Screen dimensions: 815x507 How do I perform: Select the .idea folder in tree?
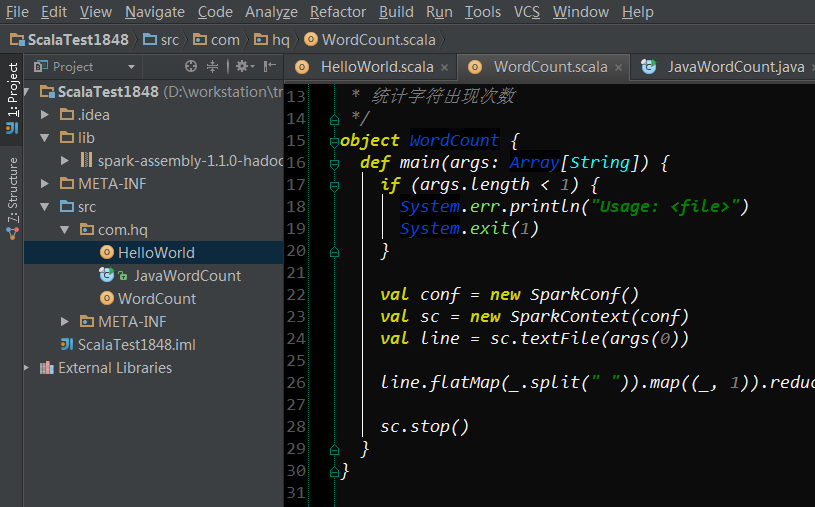85,115
